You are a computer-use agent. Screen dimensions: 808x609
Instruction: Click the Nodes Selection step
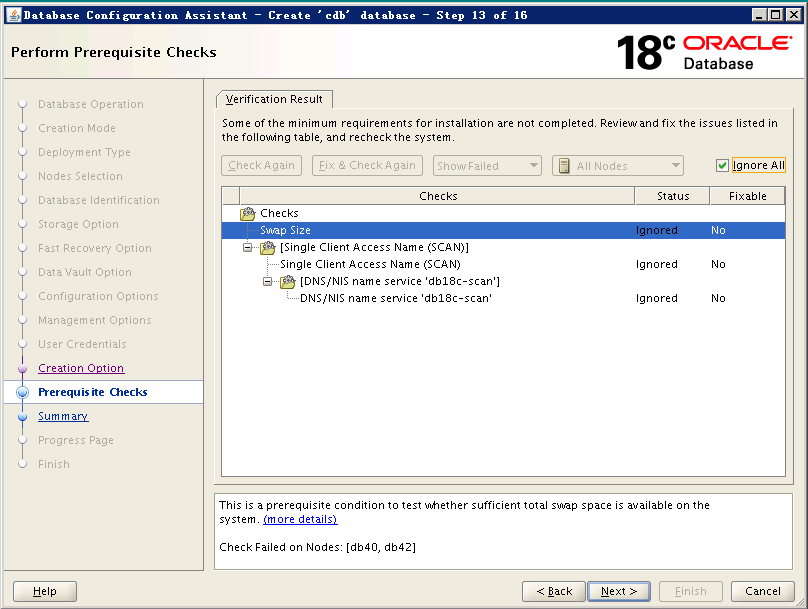[x=80, y=176]
